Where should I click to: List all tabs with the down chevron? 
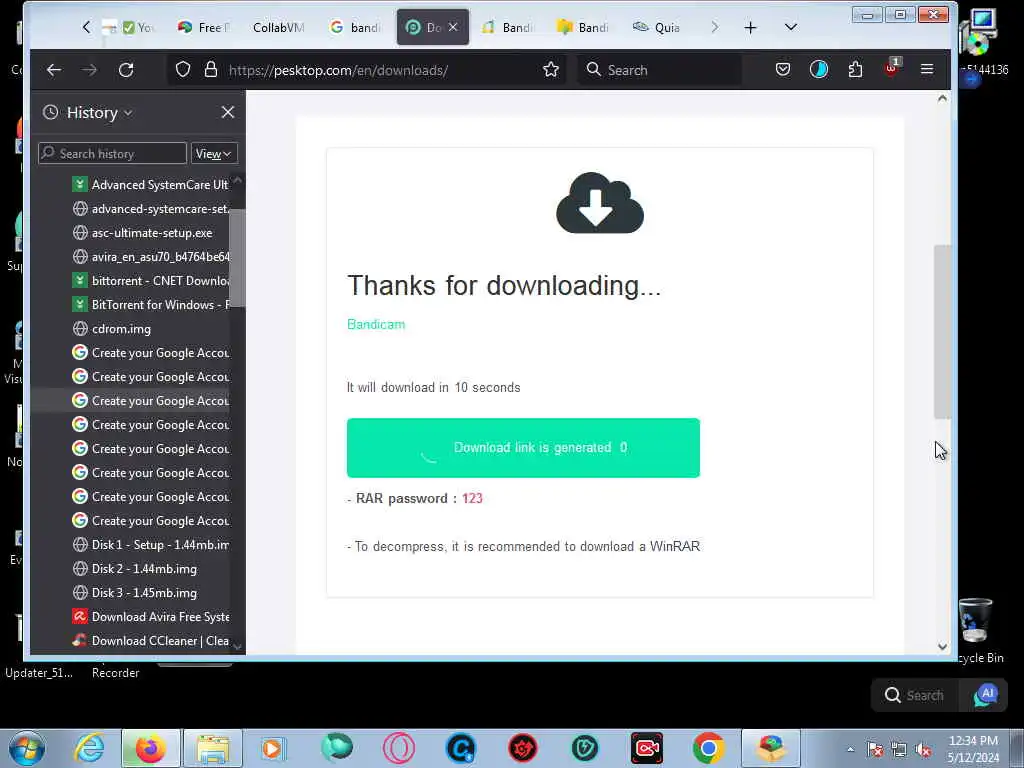[791, 27]
